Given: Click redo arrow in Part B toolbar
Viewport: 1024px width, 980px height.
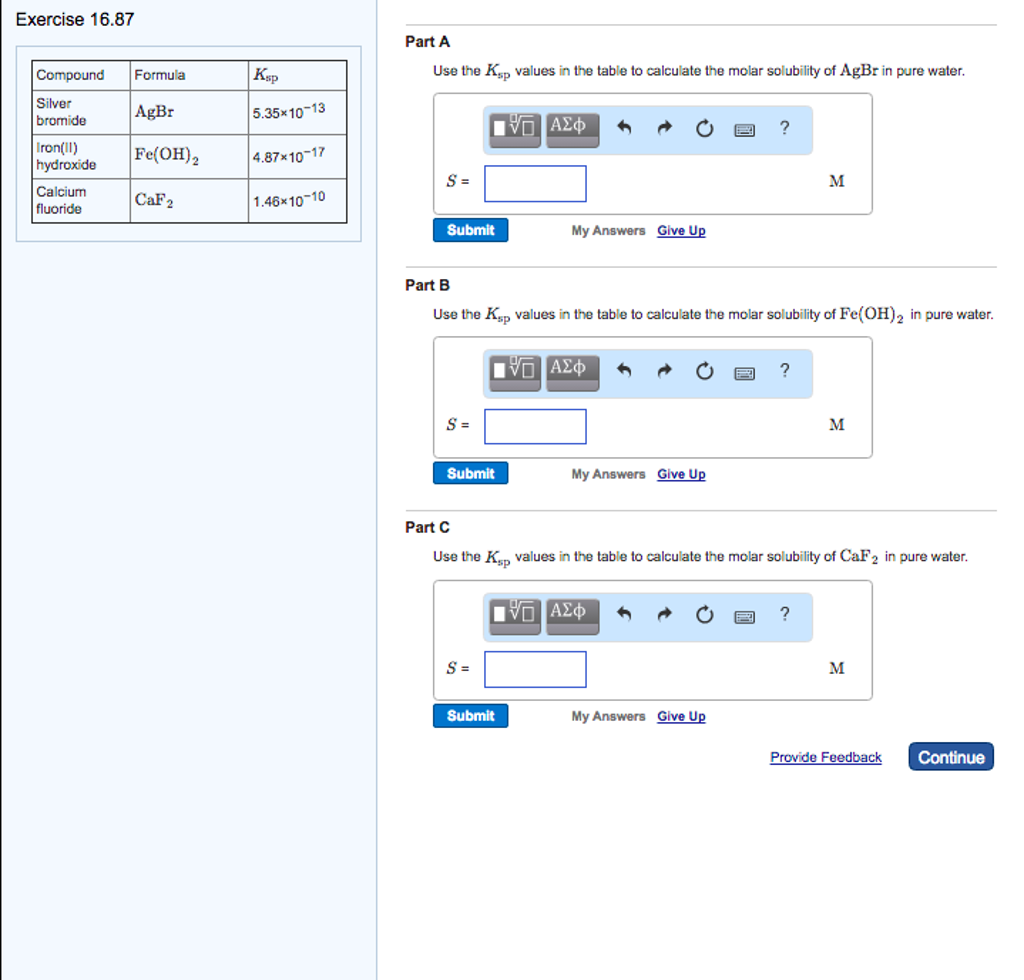Looking at the screenshot, I should [664, 371].
